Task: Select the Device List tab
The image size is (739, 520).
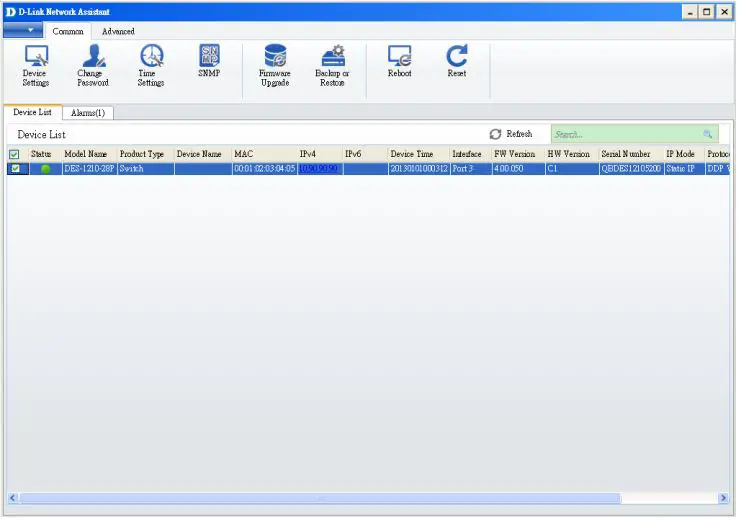Action: click(x=33, y=112)
